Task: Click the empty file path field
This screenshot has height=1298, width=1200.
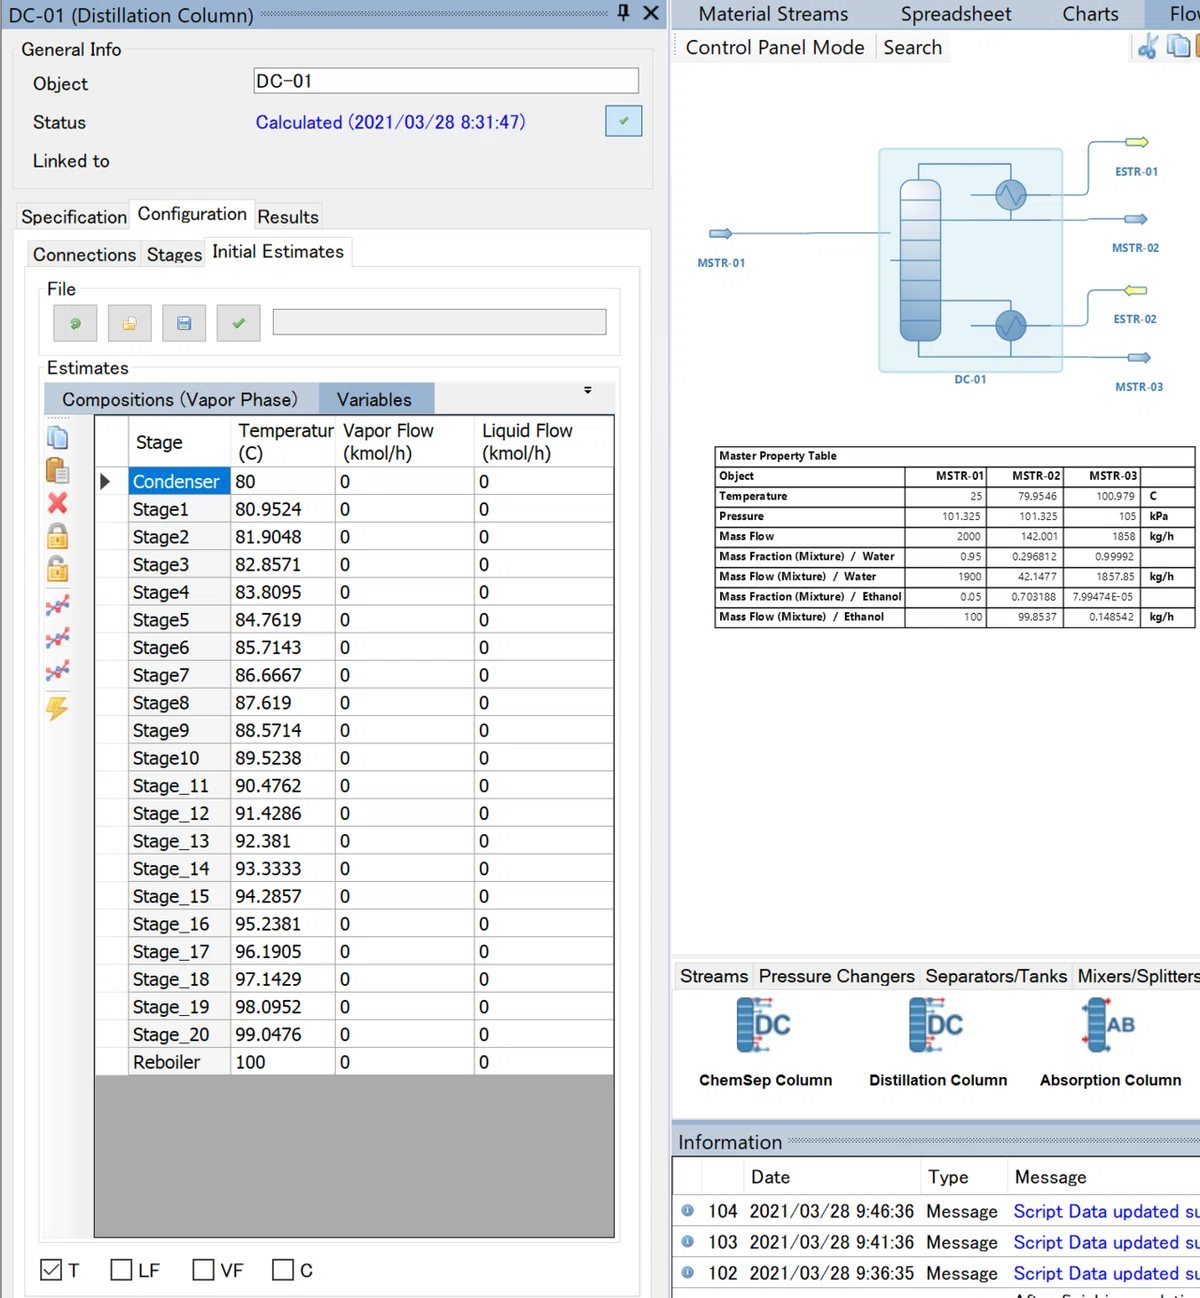Action: tap(439, 322)
